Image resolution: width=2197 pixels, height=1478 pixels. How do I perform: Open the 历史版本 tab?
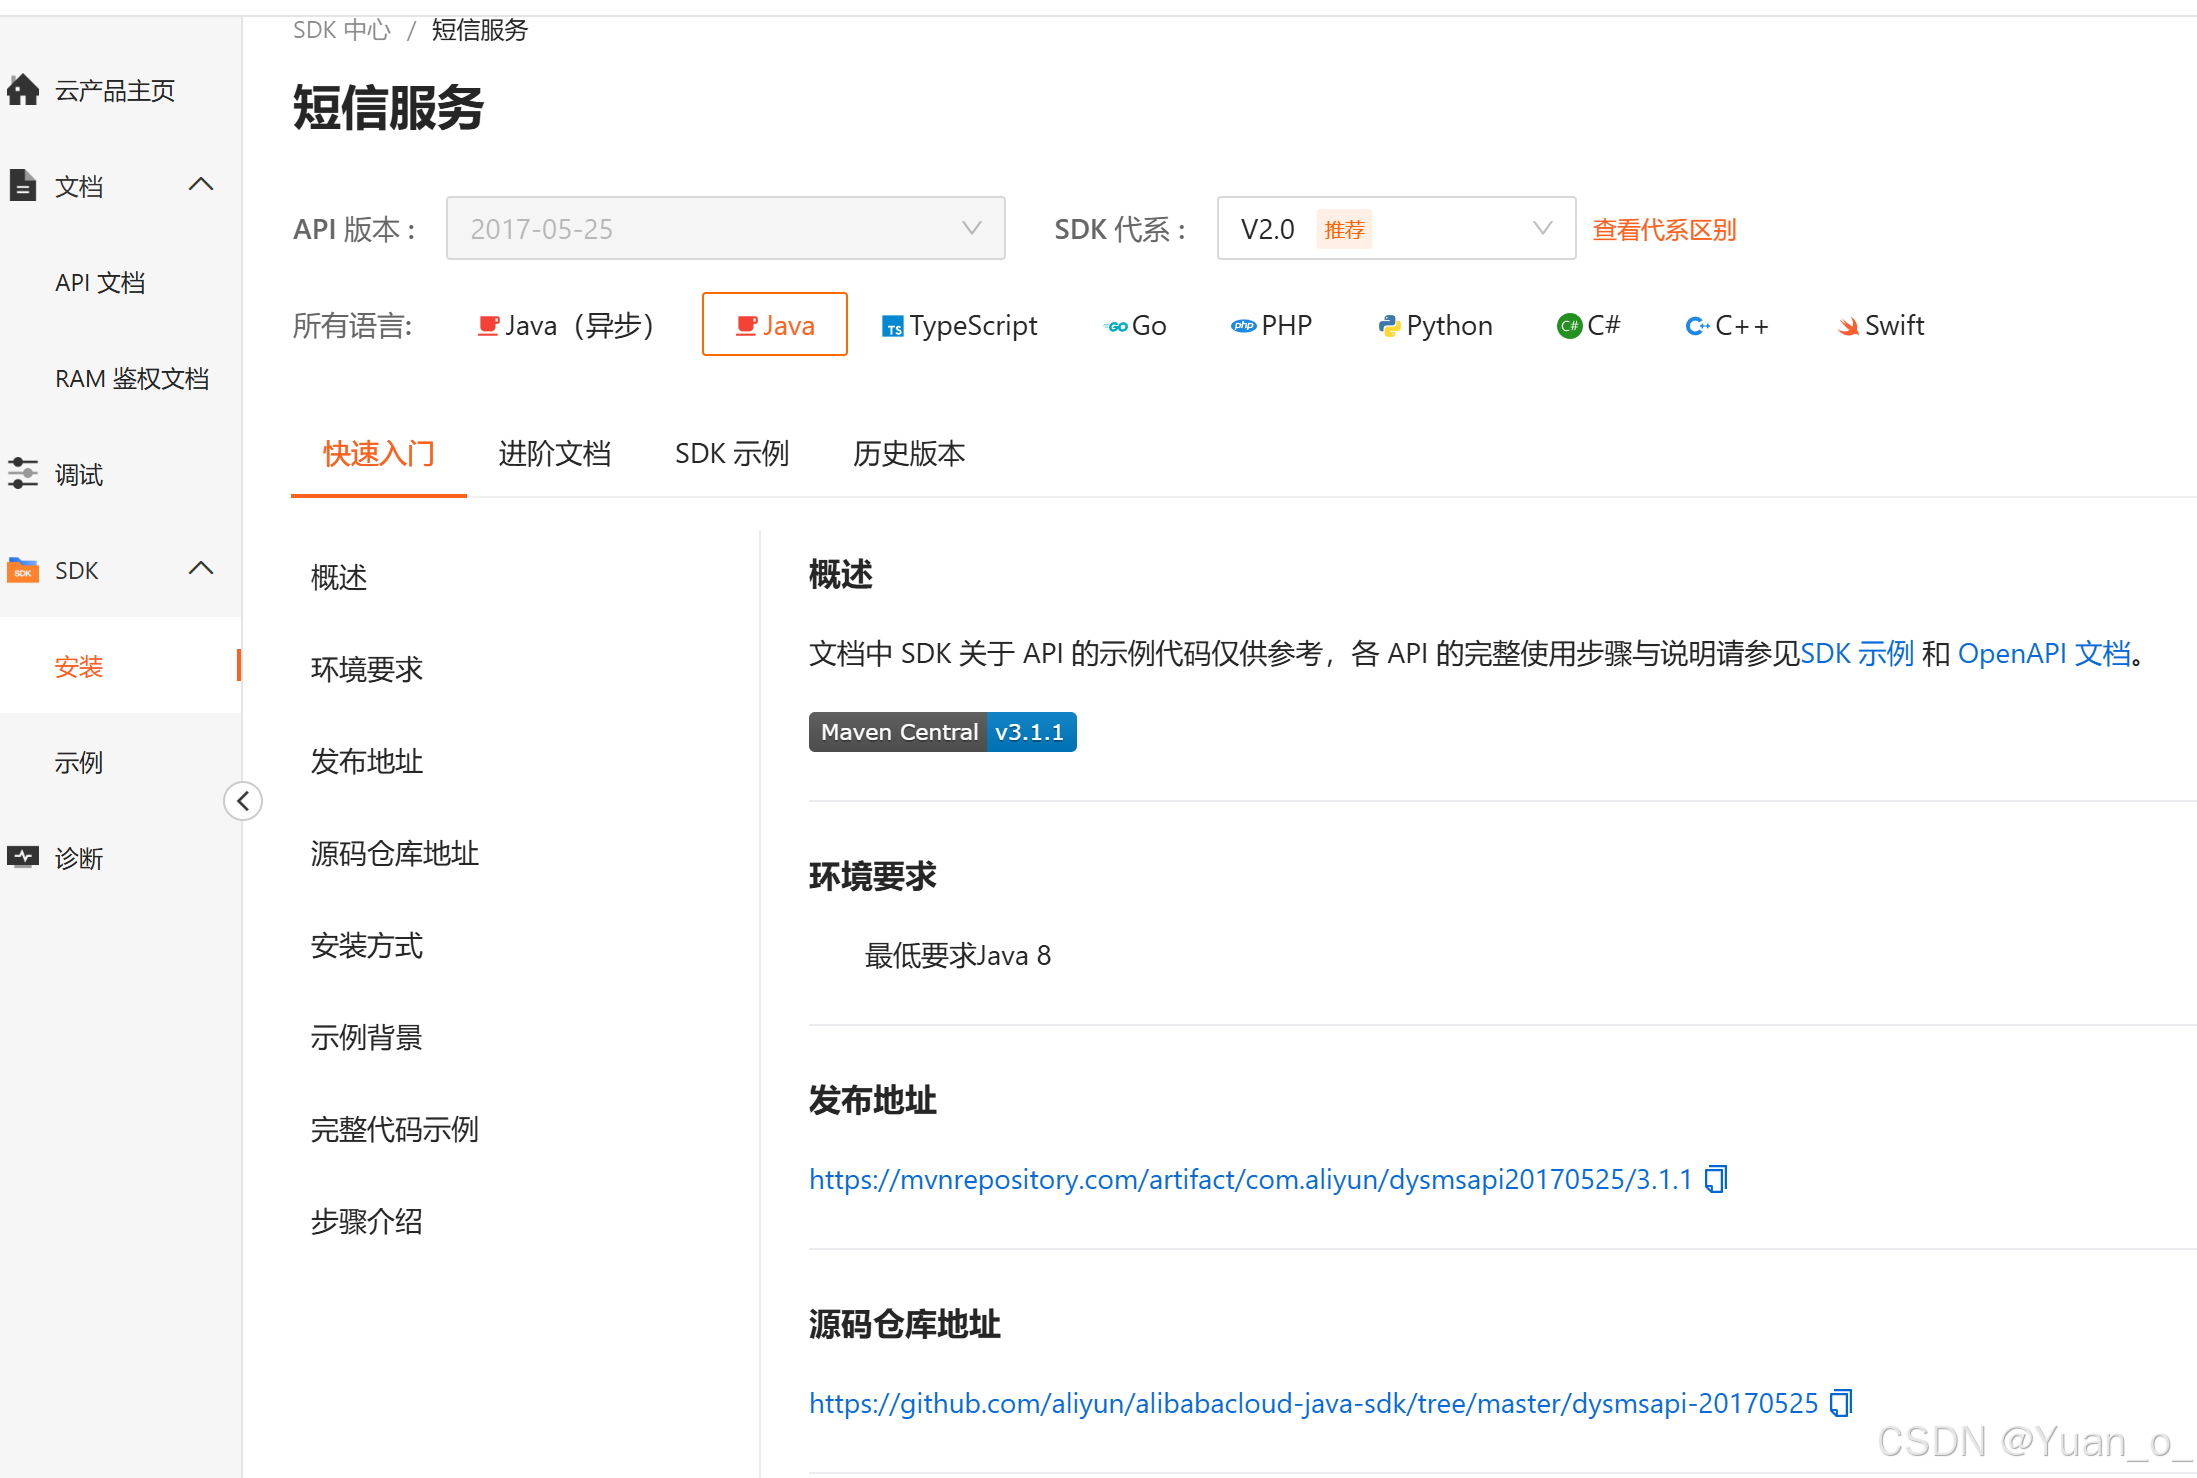coord(908,454)
